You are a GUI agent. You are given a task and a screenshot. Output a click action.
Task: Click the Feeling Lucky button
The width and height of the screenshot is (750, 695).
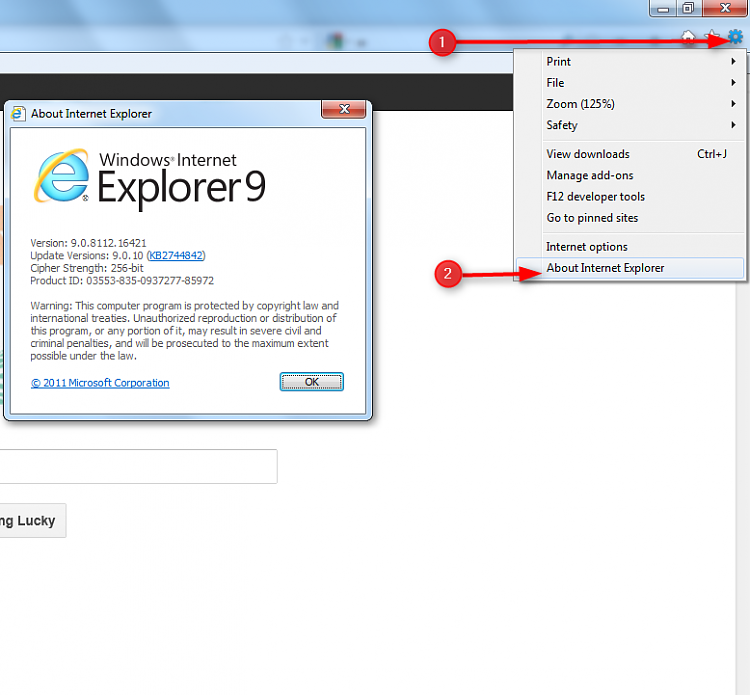tap(33, 520)
